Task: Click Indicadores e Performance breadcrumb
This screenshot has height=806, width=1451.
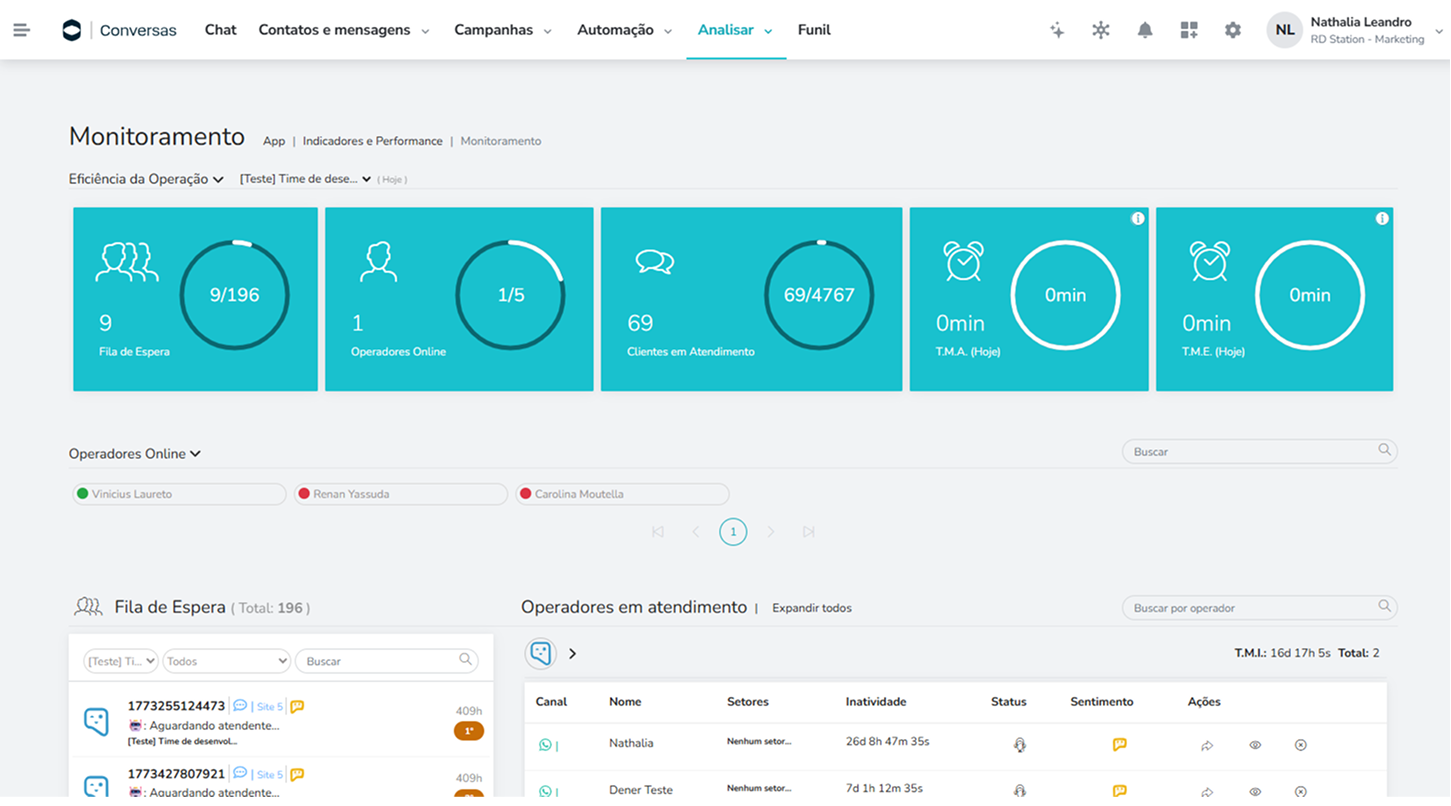Action: point(372,142)
